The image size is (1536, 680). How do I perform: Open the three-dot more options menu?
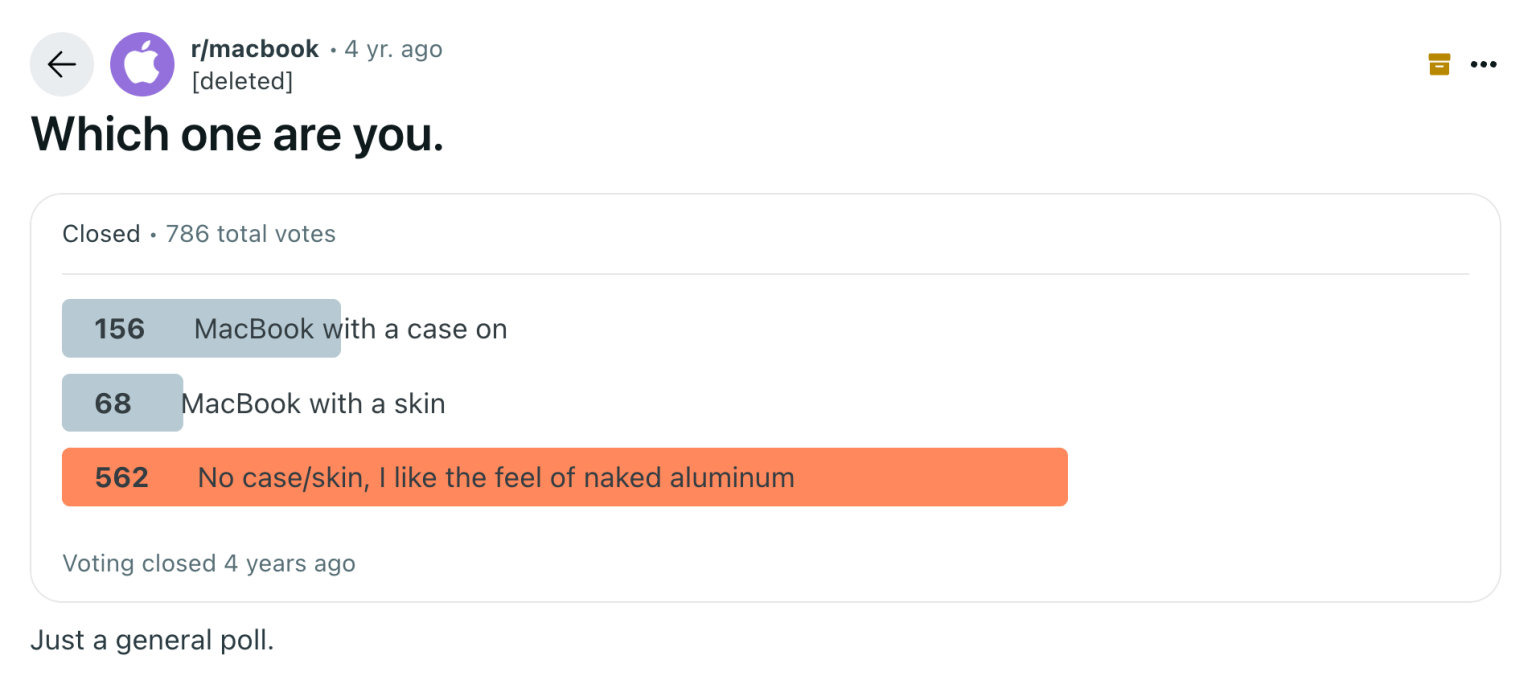pos(1483,65)
